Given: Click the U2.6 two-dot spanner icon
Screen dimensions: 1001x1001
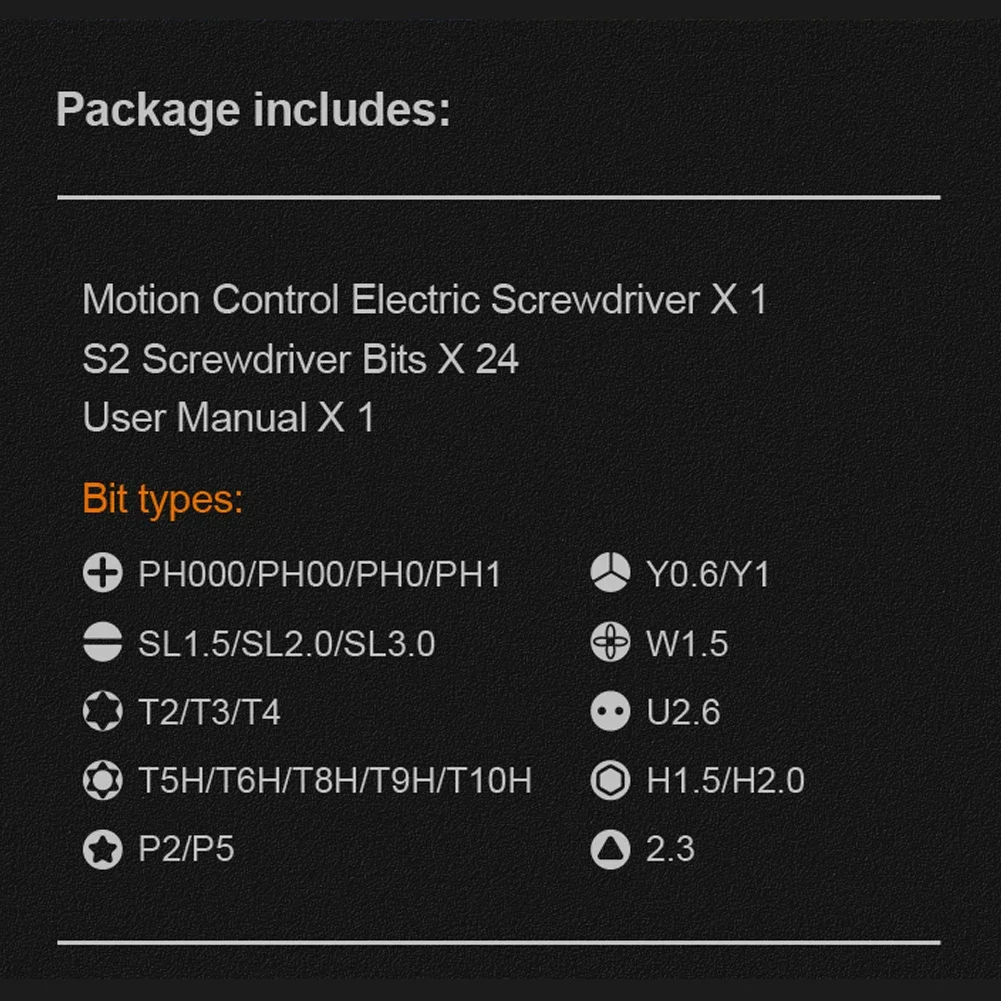Looking at the screenshot, I should pyautogui.click(x=610, y=711).
